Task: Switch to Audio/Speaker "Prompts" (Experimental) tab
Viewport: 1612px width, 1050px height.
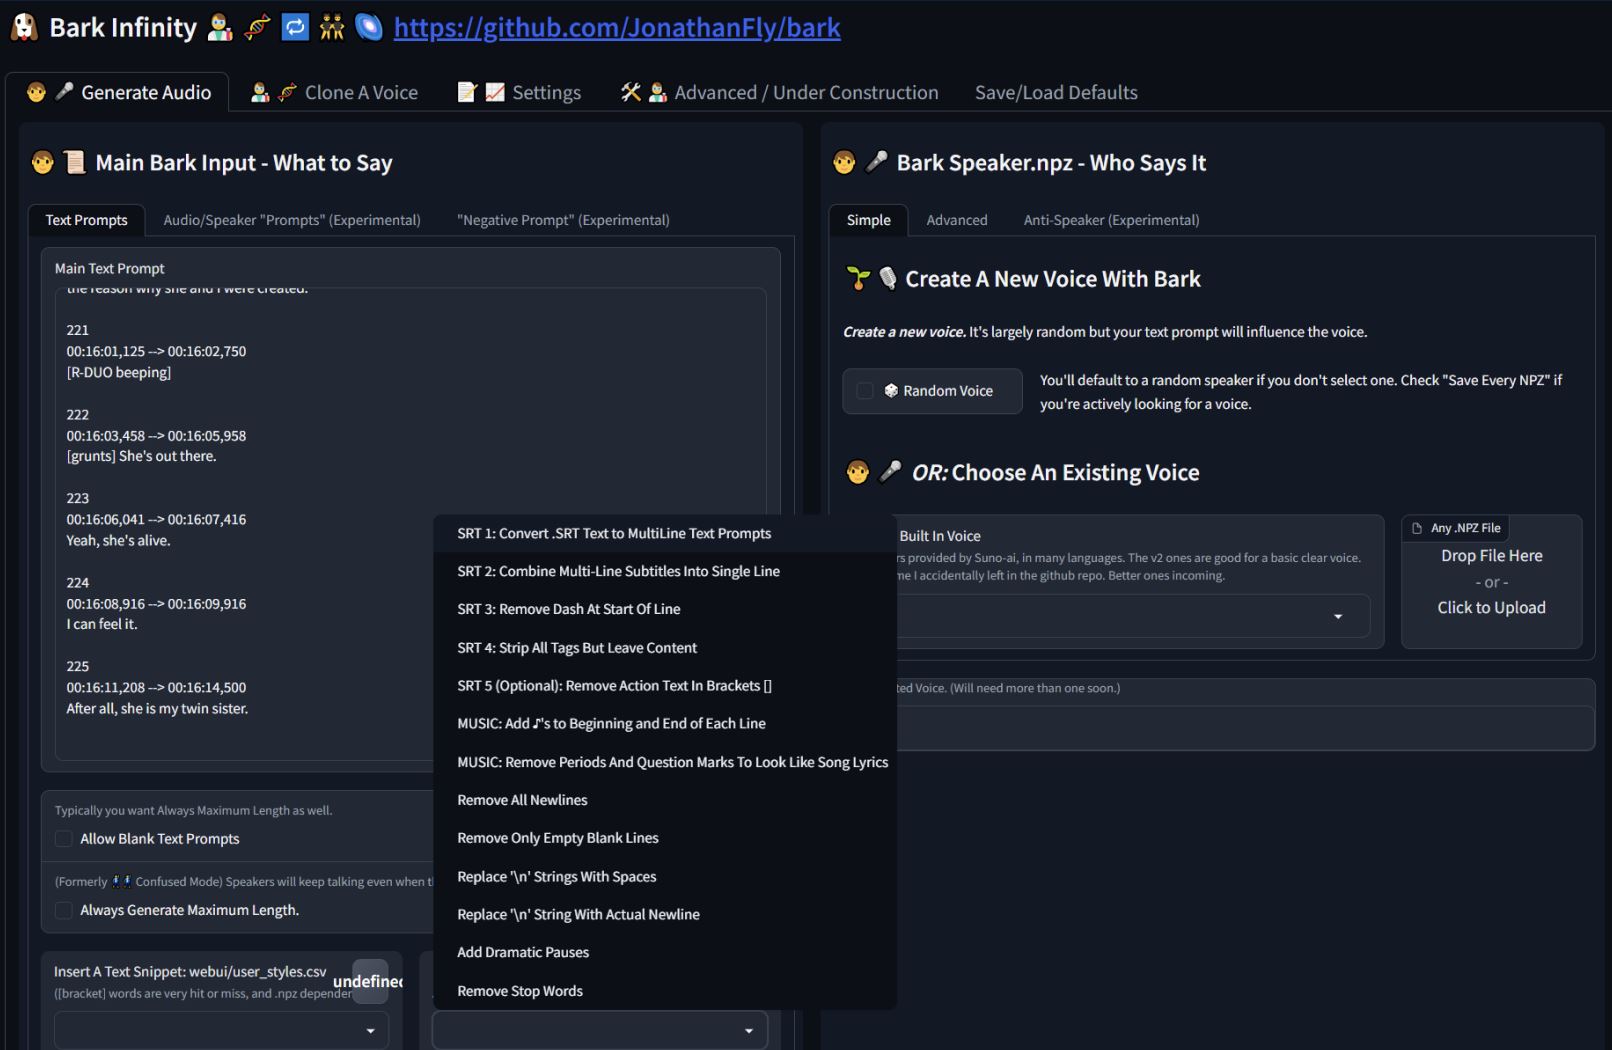Action: [292, 220]
